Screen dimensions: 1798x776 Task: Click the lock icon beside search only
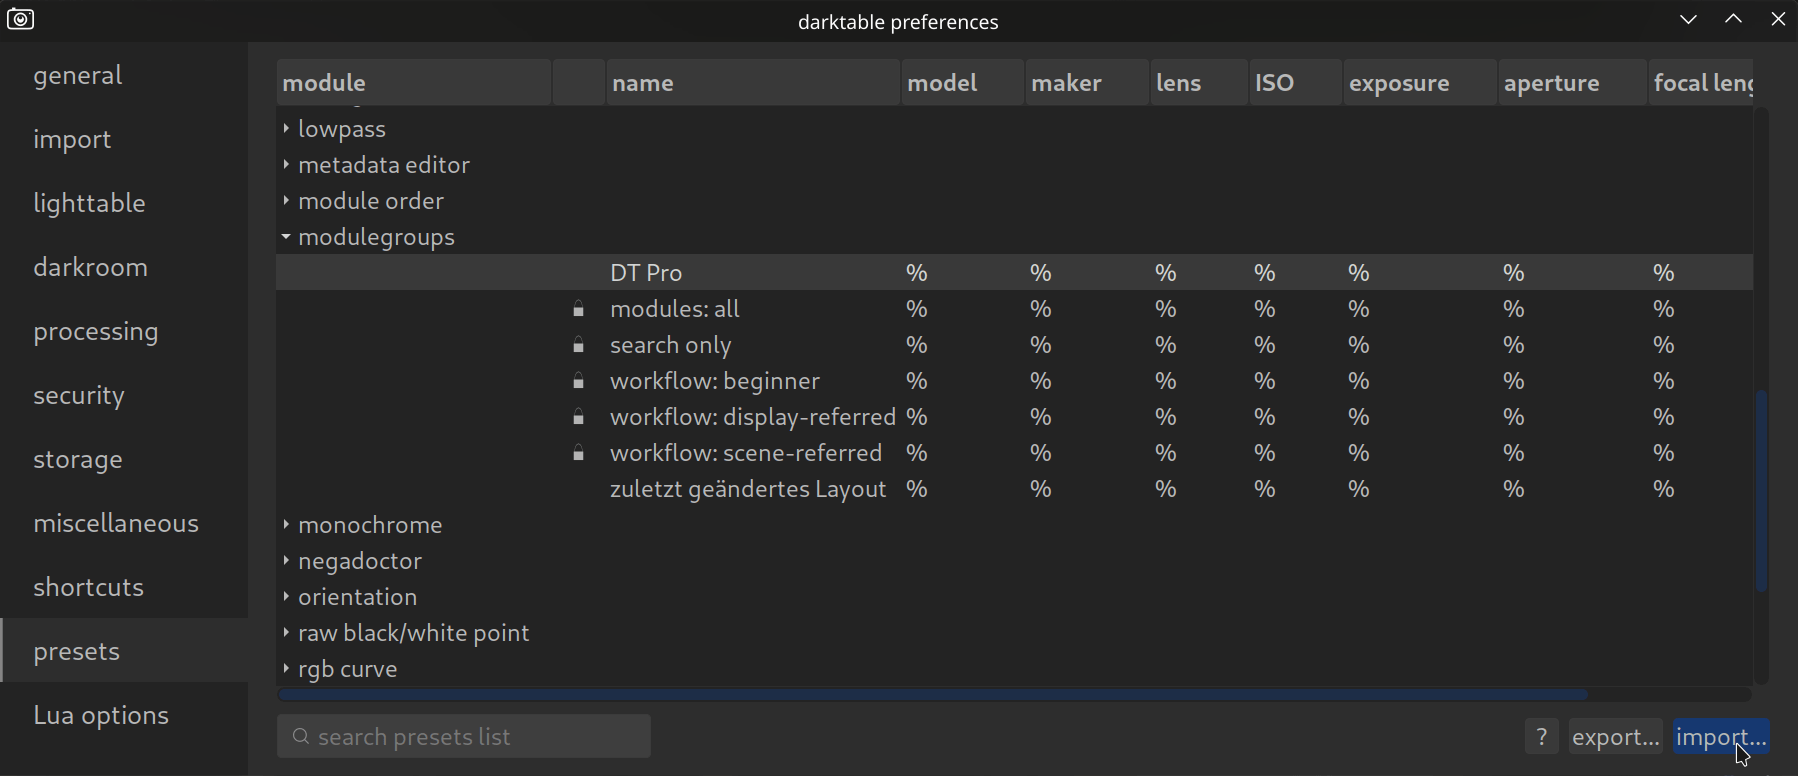tap(578, 346)
